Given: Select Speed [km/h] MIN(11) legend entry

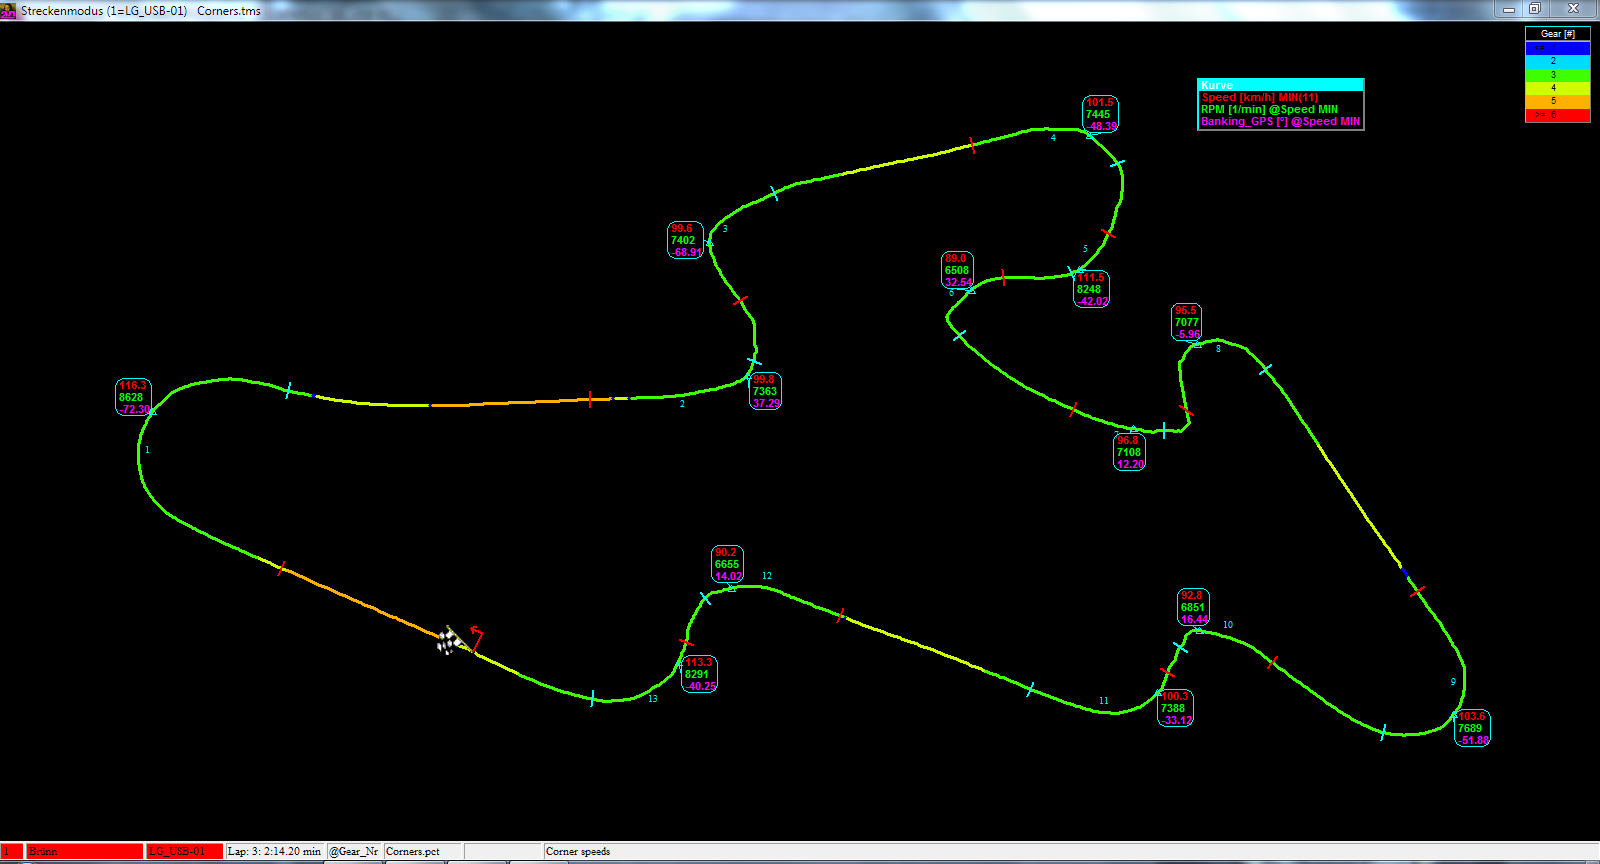Looking at the screenshot, I should pyautogui.click(x=1260, y=98).
